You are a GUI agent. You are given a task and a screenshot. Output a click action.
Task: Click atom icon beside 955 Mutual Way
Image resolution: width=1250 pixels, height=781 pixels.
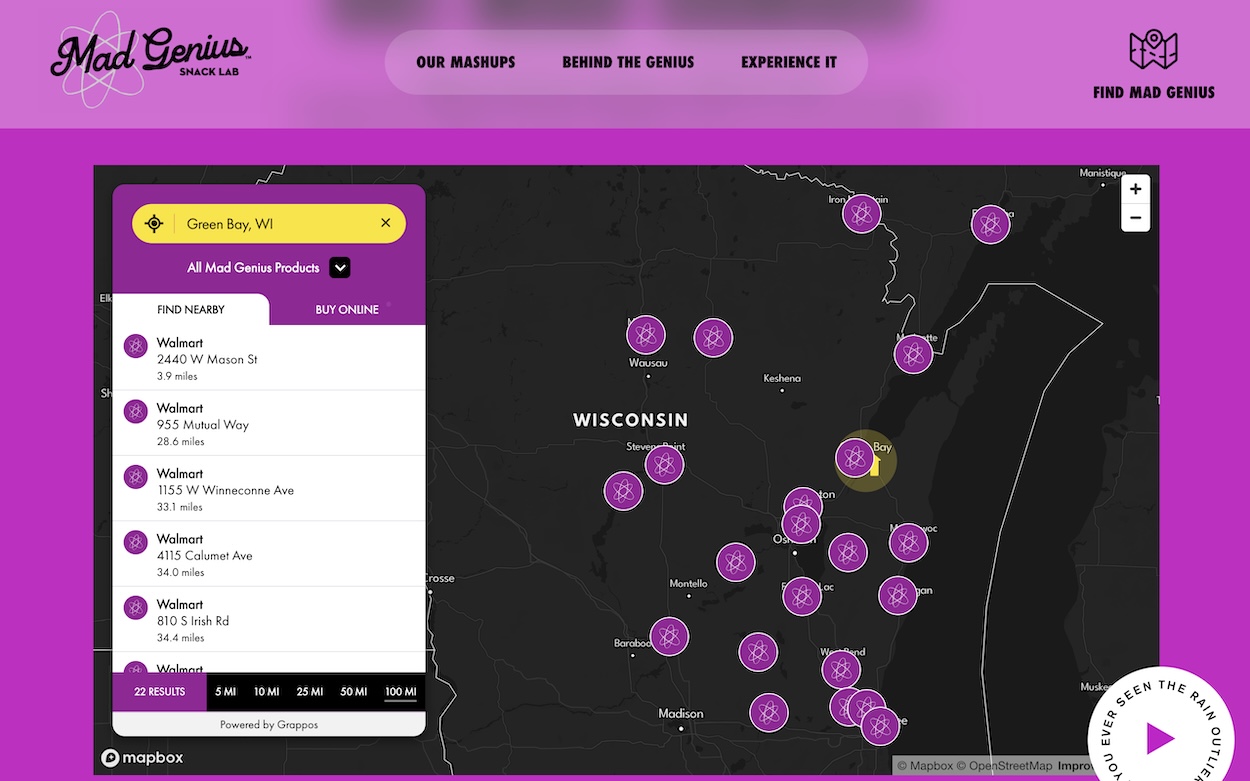click(x=136, y=411)
